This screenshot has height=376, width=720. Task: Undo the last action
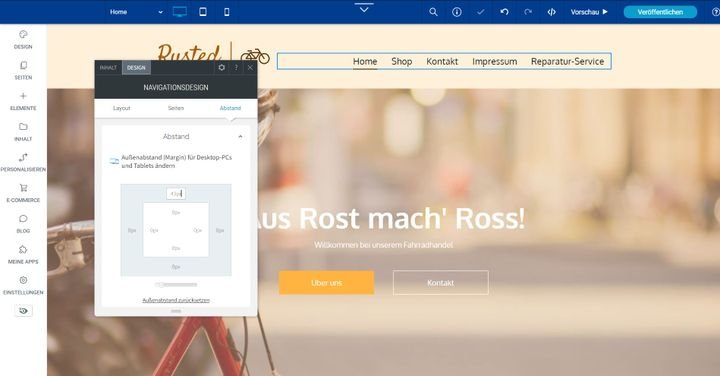point(504,12)
